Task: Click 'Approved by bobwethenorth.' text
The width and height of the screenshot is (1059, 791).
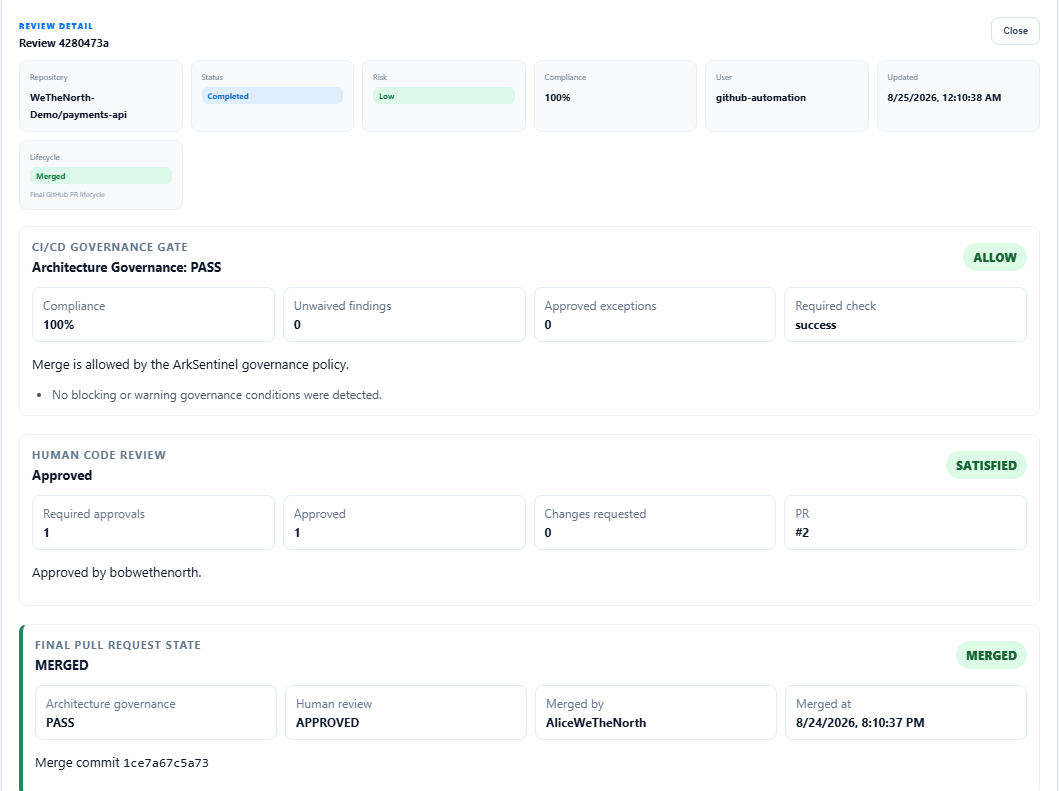Action: [x=116, y=573]
